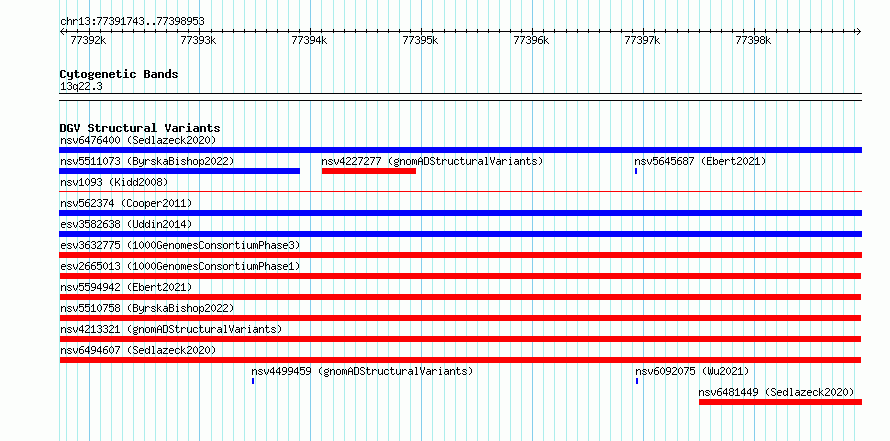Open nsv5510758 (ByrskaBishop2022) label

147,308
